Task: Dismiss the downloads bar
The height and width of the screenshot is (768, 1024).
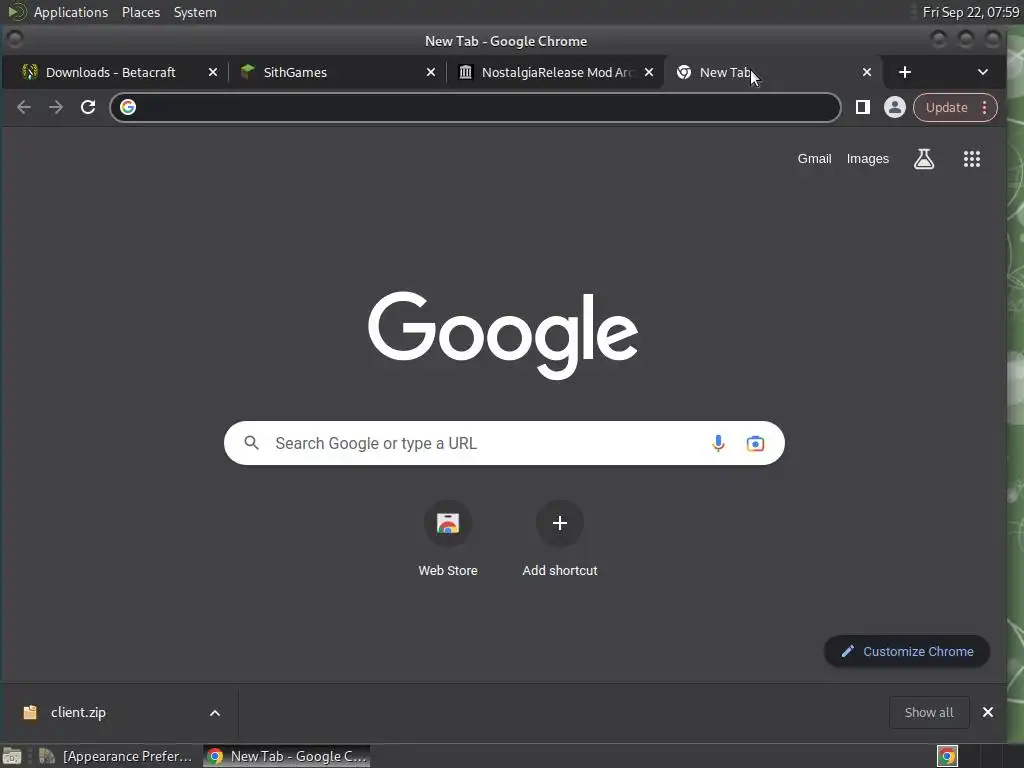Action: click(x=988, y=712)
